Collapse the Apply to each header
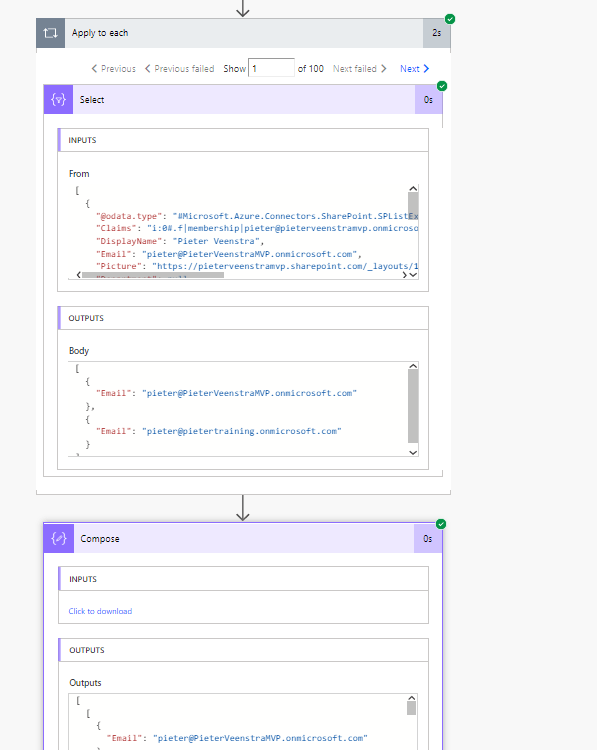 [x=243, y=33]
